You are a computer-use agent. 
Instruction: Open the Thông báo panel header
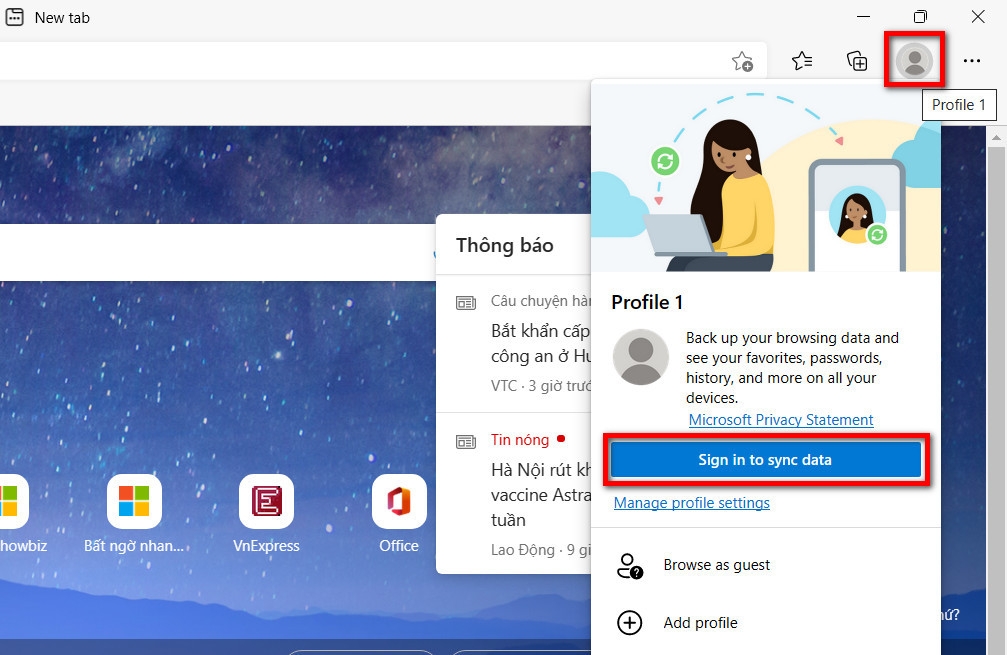pyautogui.click(x=503, y=245)
